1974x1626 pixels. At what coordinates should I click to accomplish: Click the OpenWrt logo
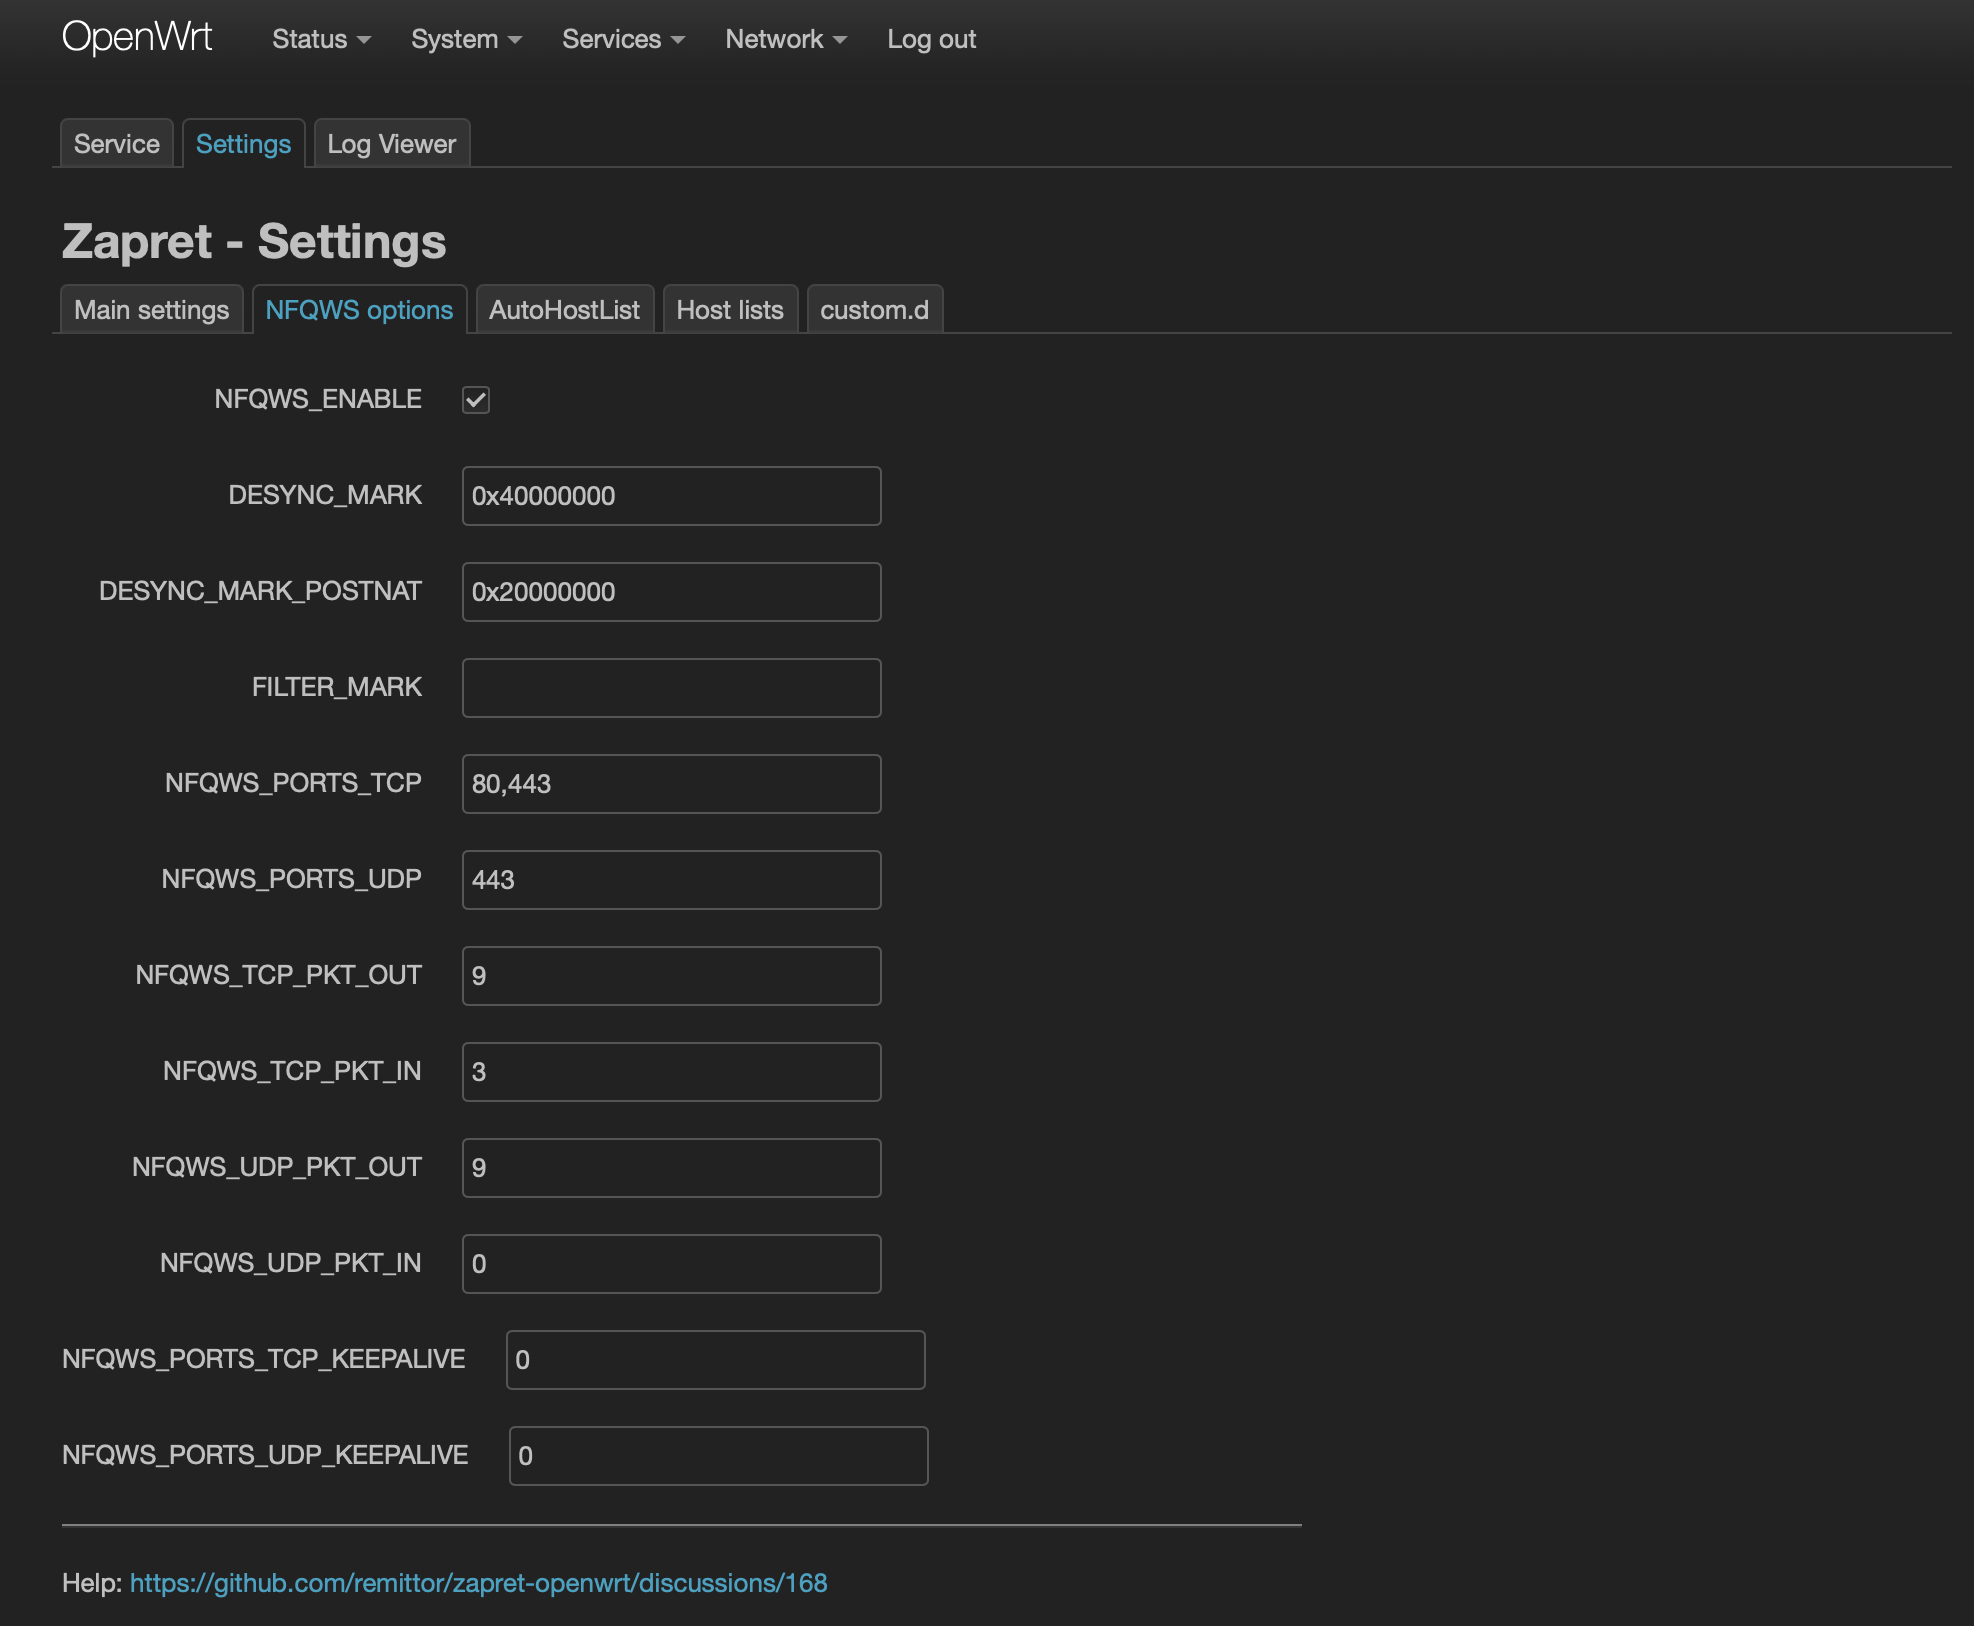137,38
